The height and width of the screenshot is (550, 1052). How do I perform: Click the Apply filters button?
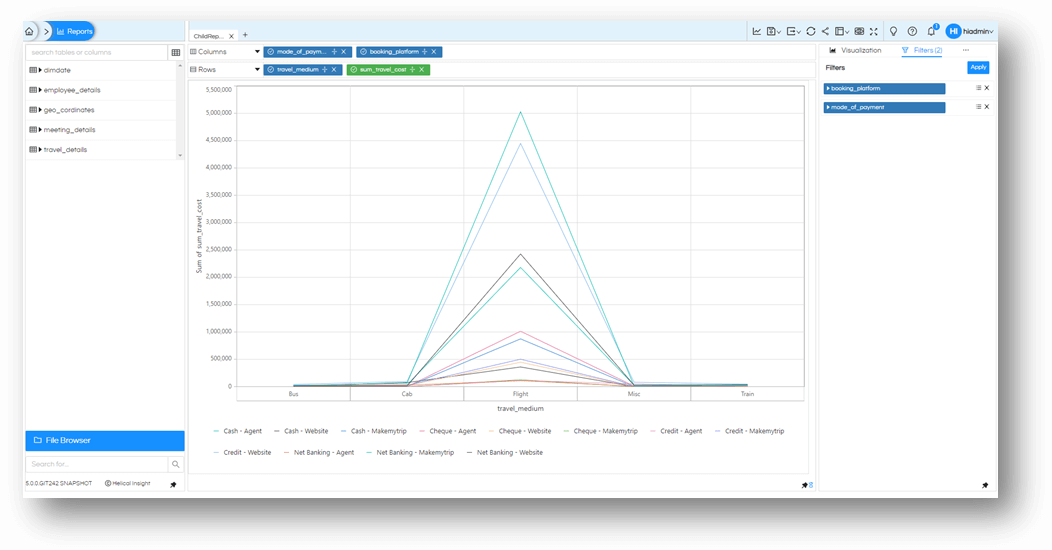(978, 67)
